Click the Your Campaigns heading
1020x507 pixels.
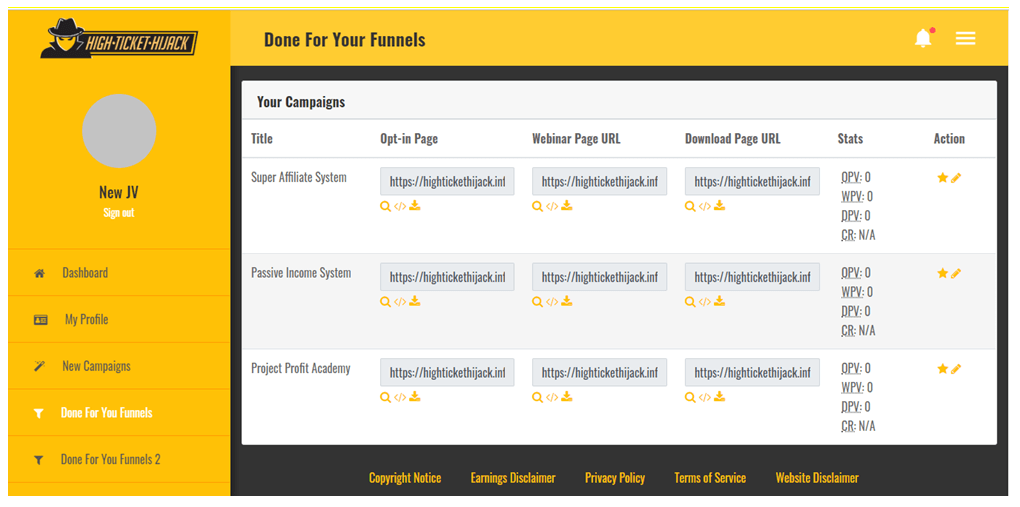pos(301,102)
